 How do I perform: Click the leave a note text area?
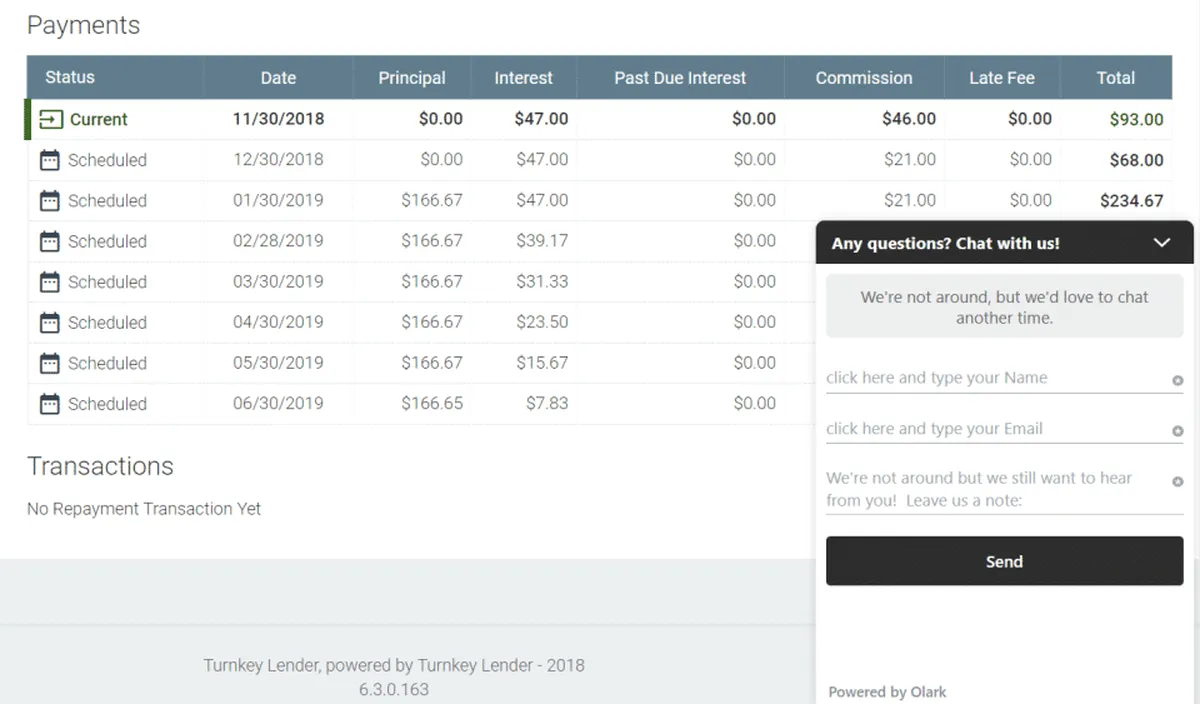coord(996,489)
